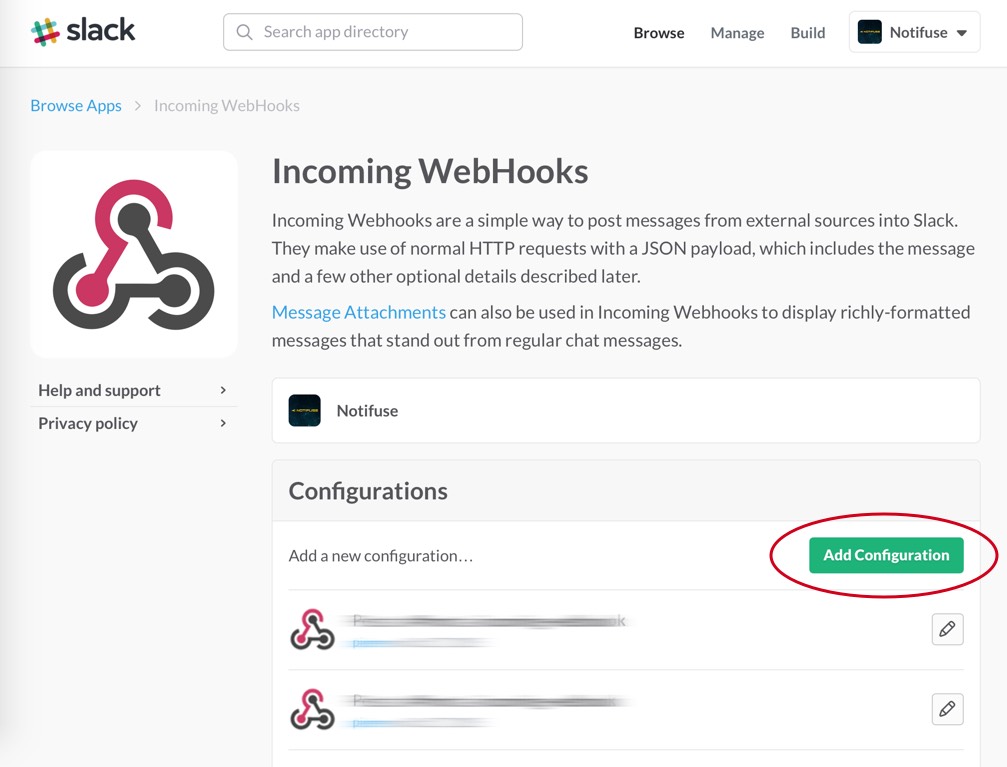Click the 'Add a new configuration…' text
The image size is (1007, 767).
(381, 556)
